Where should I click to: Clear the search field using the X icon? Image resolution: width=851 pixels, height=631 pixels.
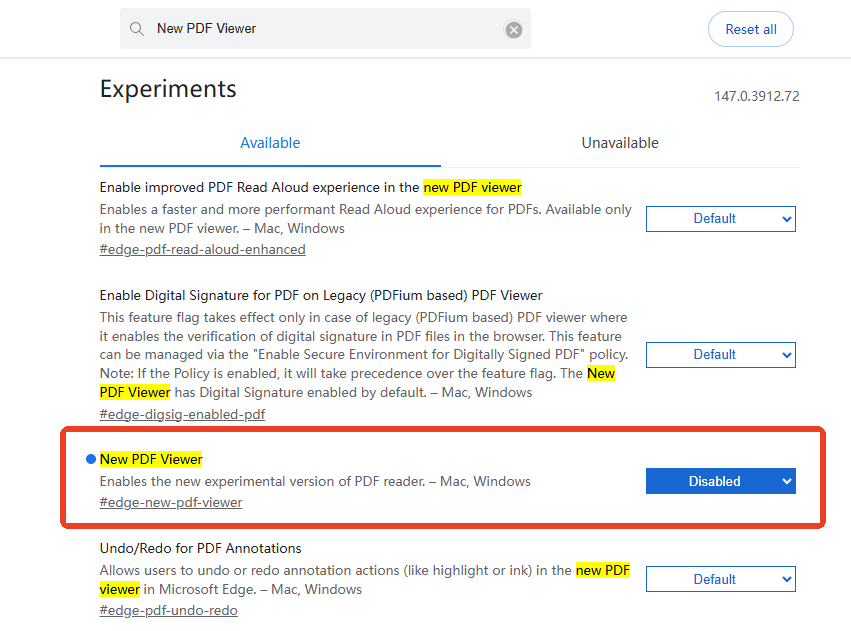[x=514, y=29]
